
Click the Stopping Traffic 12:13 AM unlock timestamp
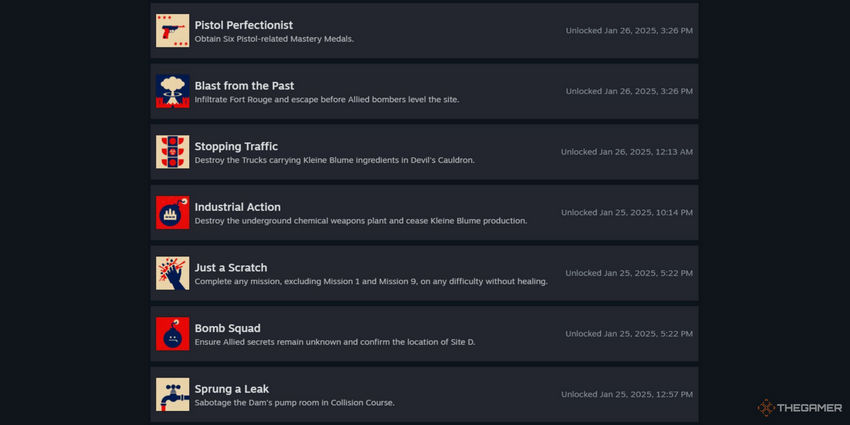pos(627,152)
